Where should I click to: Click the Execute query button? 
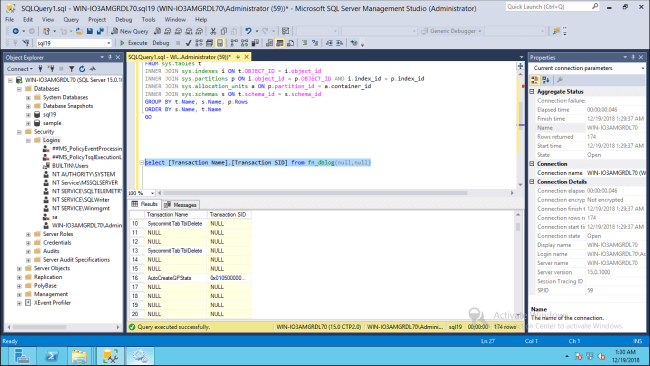(x=133, y=43)
